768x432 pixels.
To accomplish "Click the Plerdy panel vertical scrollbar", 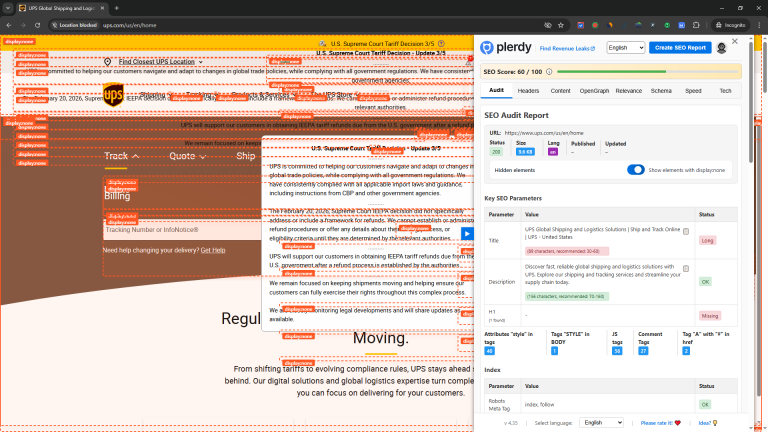I will pyautogui.click(x=751, y=103).
